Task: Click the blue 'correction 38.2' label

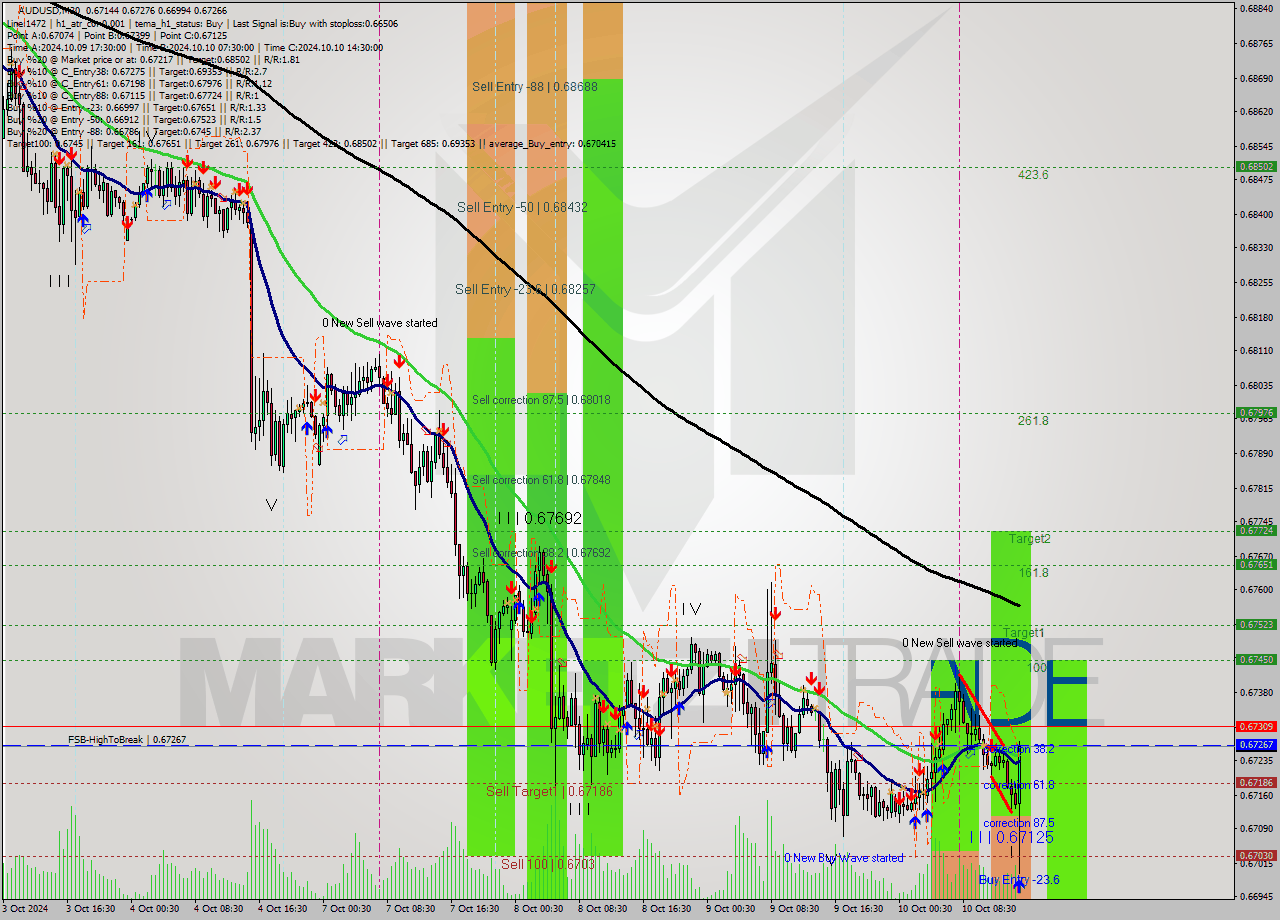Action: pos(1019,748)
